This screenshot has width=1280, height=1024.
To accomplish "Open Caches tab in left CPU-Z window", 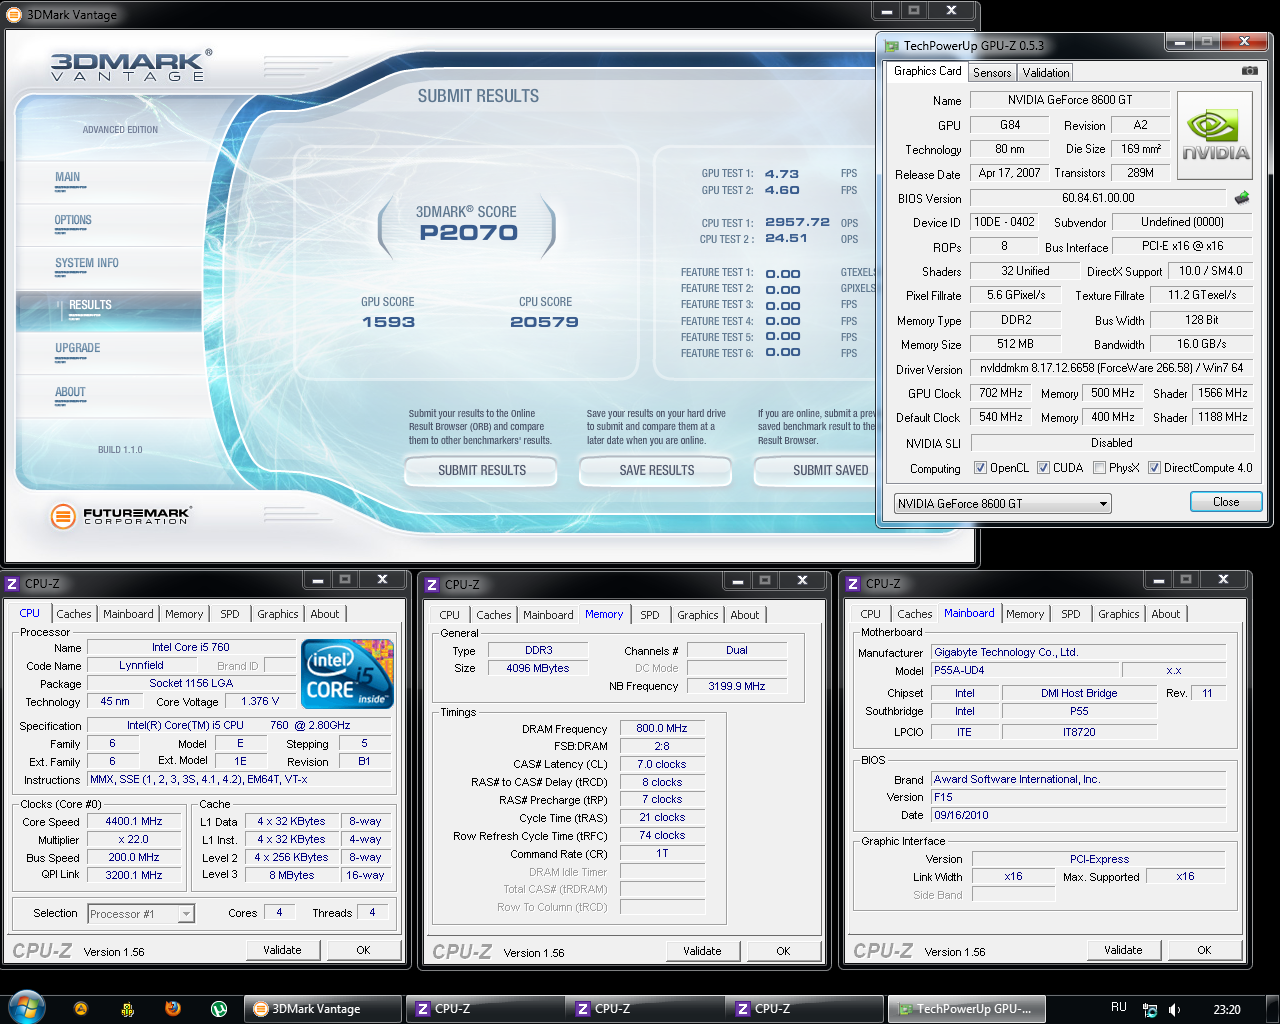I will tap(74, 614).
